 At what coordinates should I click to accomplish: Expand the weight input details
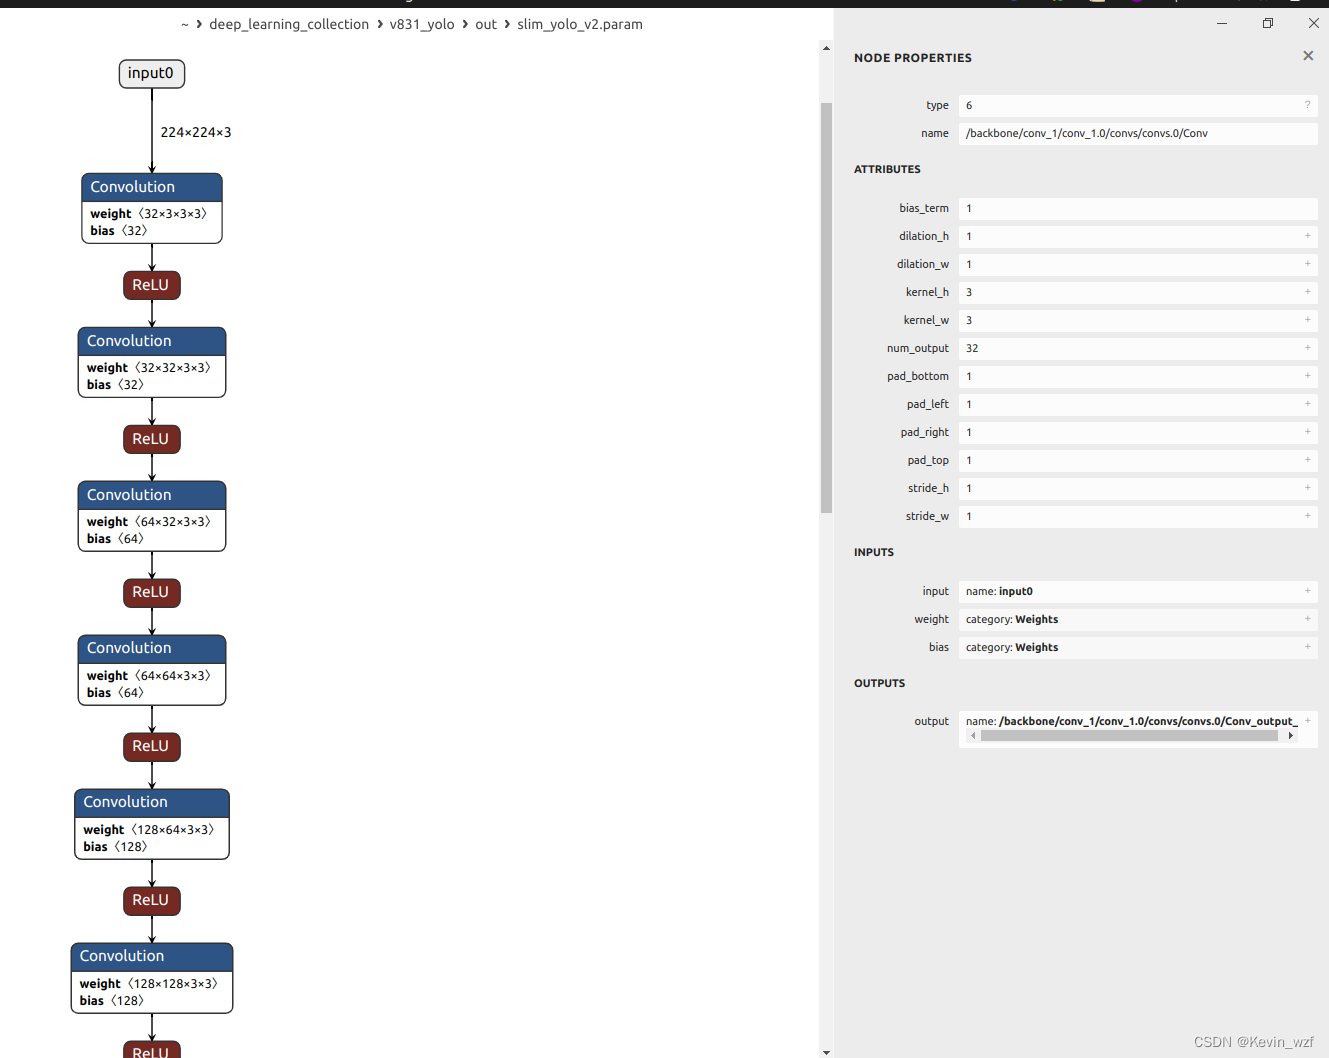point(1307,619)
